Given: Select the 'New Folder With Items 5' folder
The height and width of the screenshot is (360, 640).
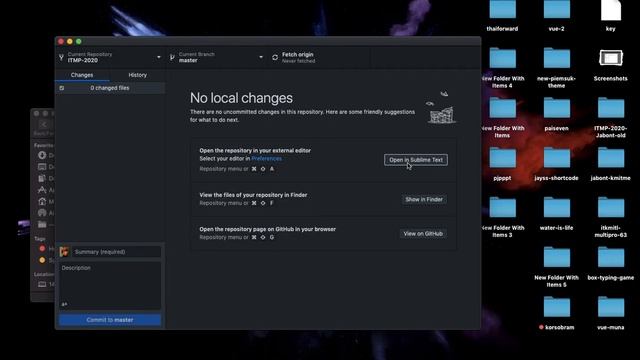Looking at the screenshot, I should 556,267.
